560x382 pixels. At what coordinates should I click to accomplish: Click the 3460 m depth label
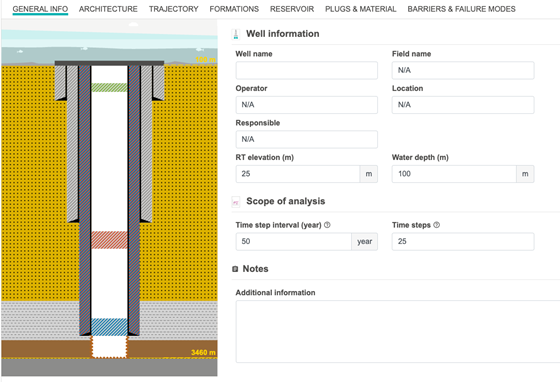pyautogui.click(x=203, y=353)
